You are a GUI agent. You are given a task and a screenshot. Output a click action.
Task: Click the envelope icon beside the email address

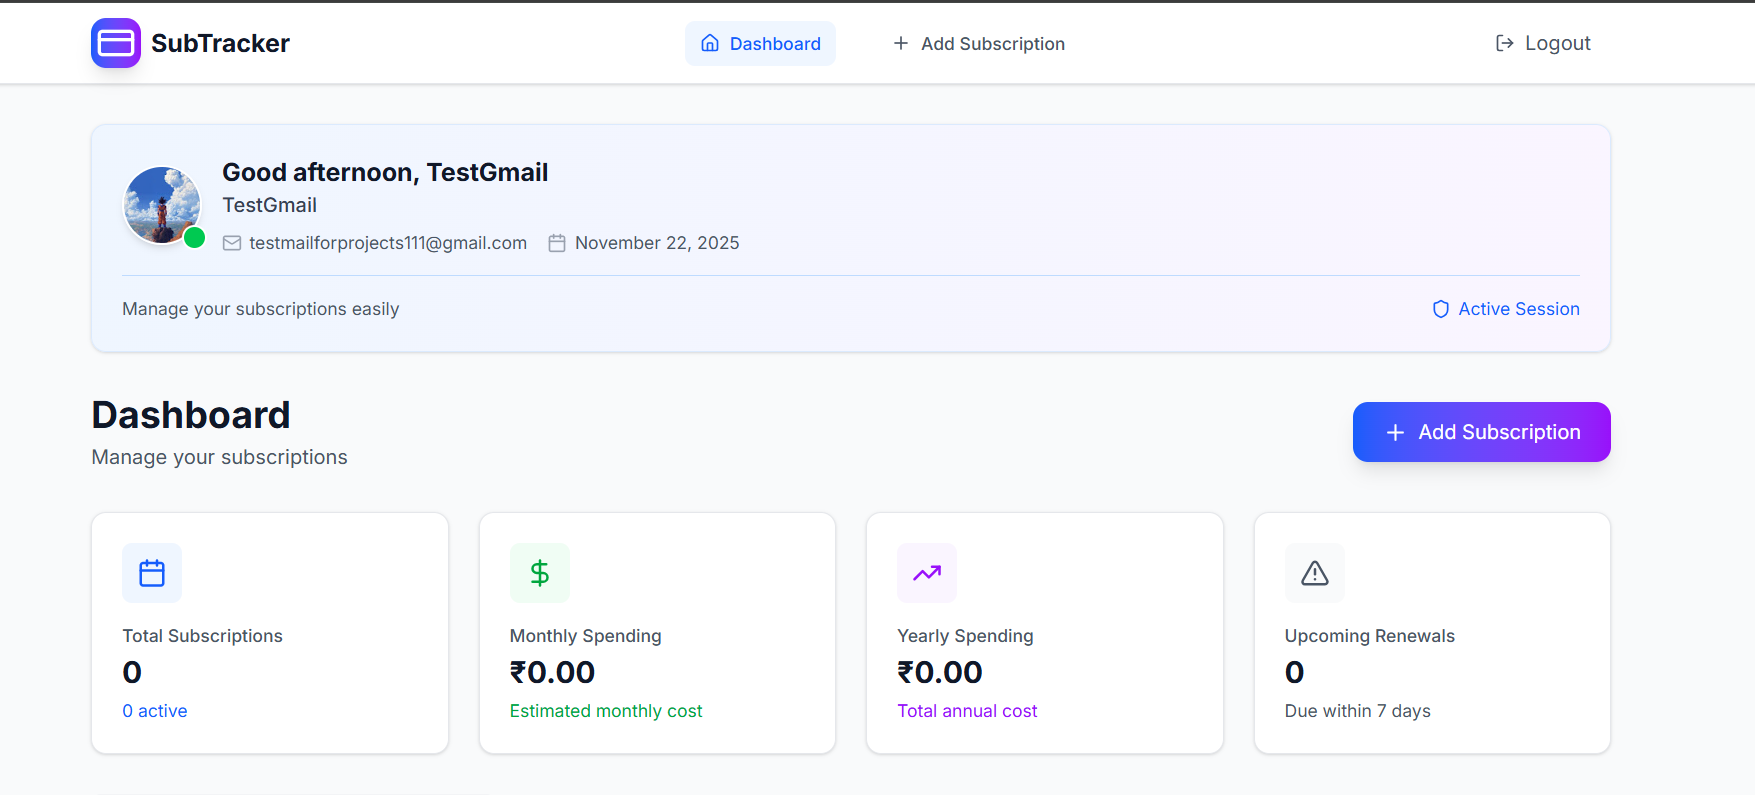[232, 243]
